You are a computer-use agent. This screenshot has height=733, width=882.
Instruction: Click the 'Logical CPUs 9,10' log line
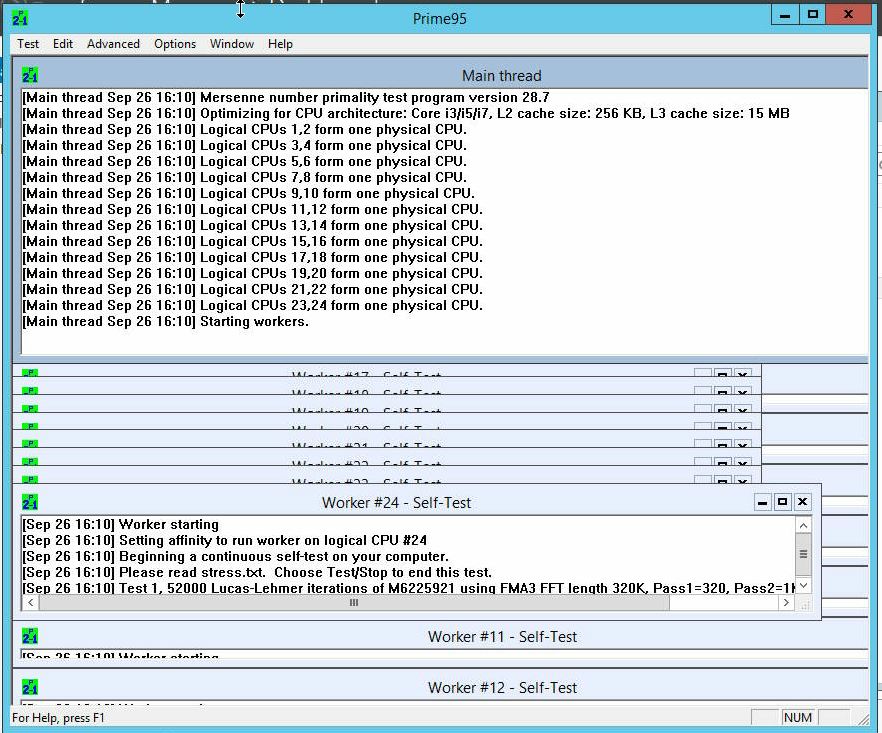tap(248, 194)
